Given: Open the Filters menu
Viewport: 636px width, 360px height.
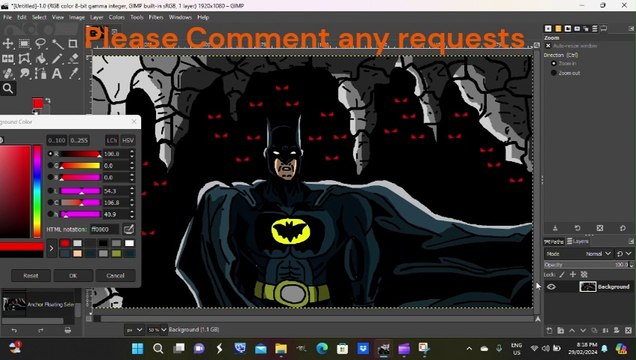Looking at the screenshot, I should pos(156,17).
